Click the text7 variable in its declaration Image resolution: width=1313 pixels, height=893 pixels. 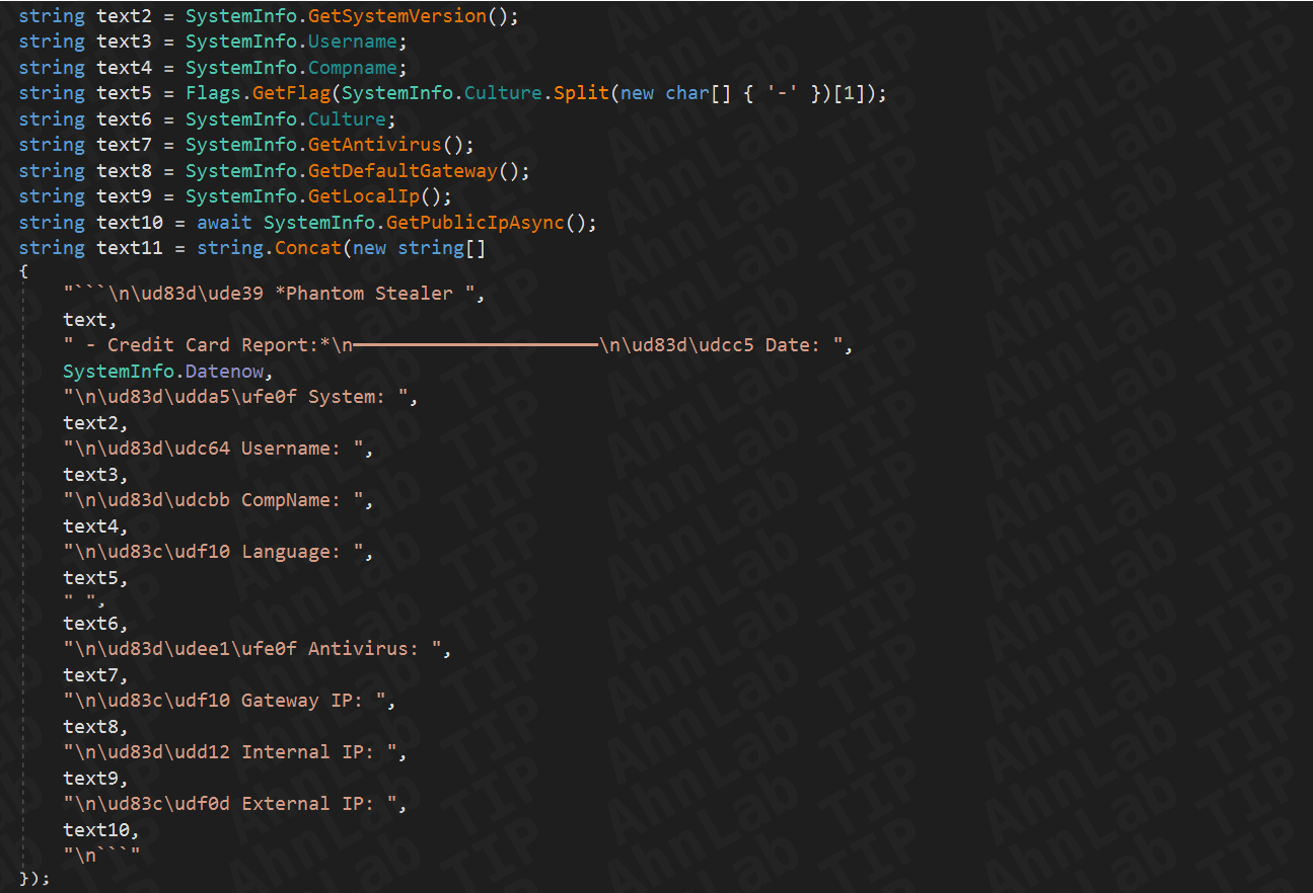[125, 145]
